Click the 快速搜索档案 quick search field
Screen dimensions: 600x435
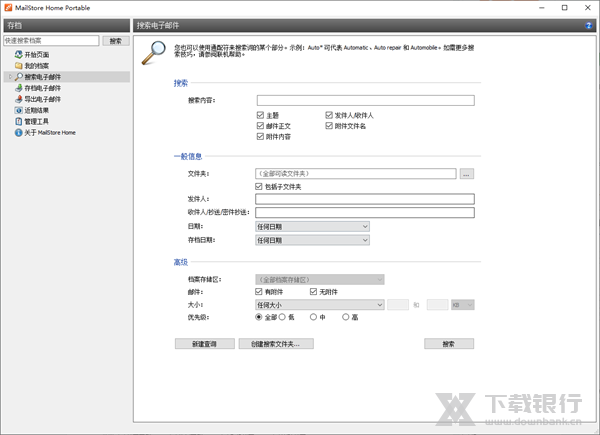click(x=51, y=41)
